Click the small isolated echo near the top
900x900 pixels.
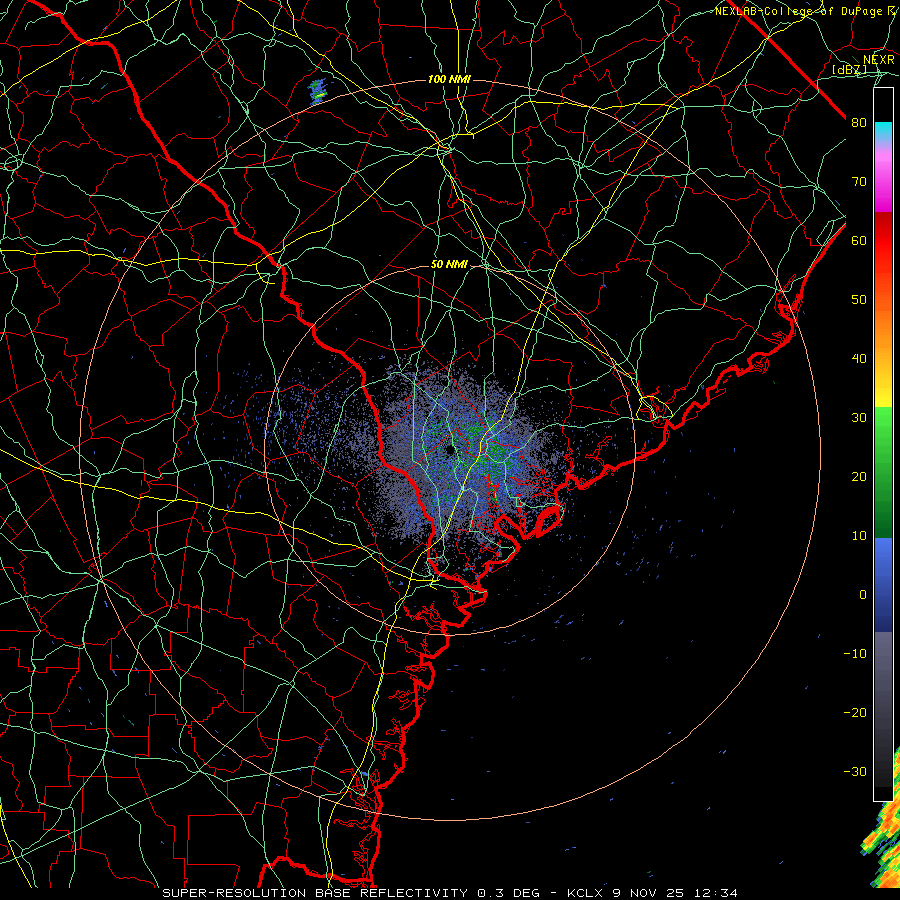tap(317, 91)
